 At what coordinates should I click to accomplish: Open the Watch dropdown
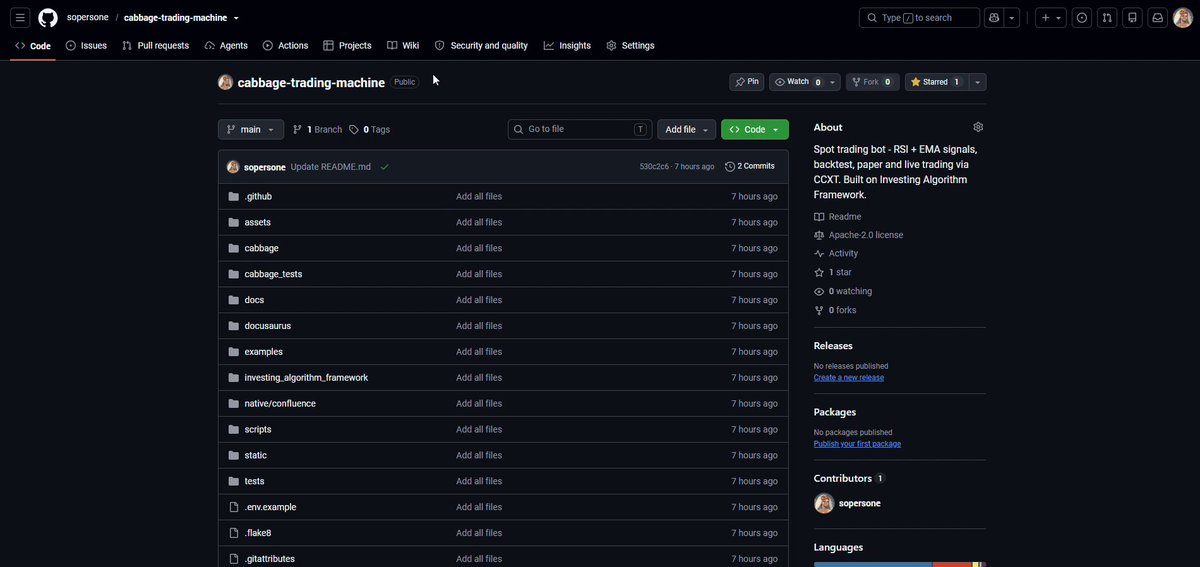click(x=805, y=82)
